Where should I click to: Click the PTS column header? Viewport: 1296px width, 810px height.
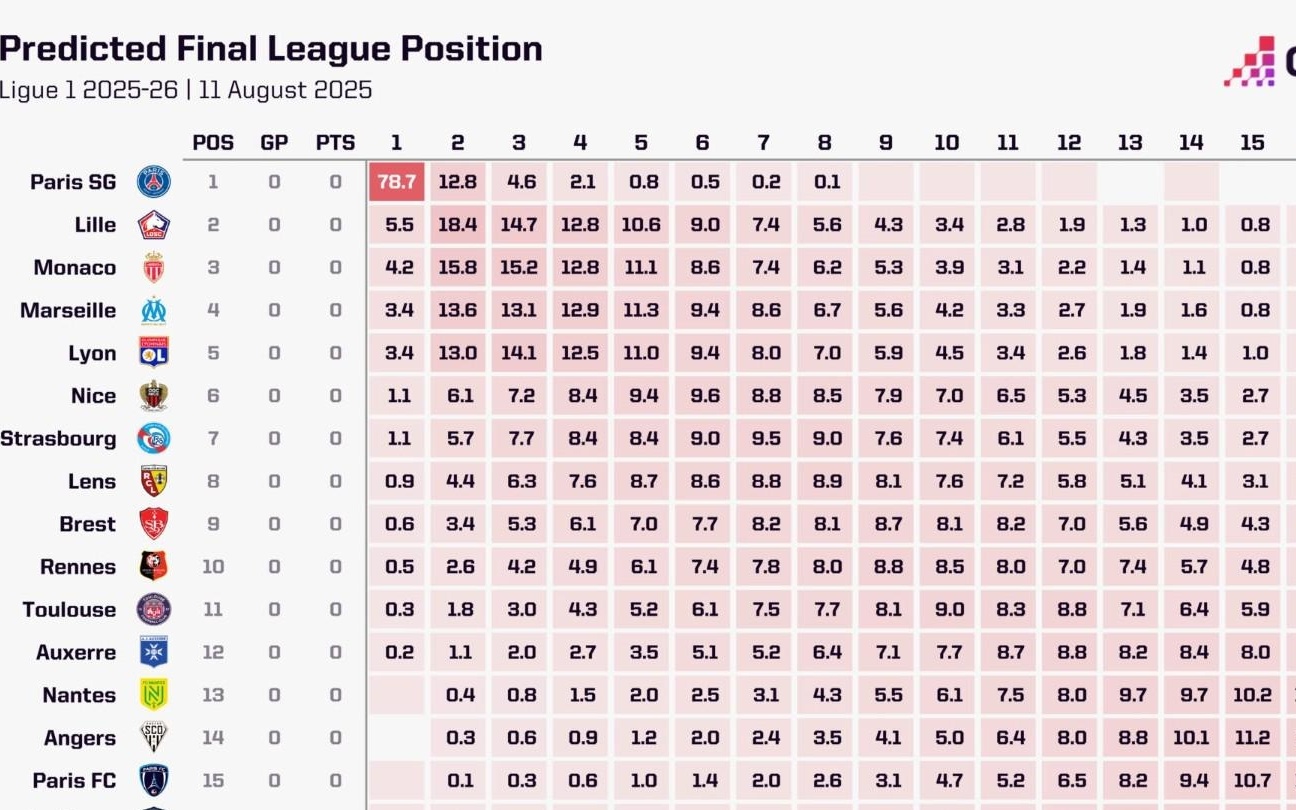[x=335, y=143]
